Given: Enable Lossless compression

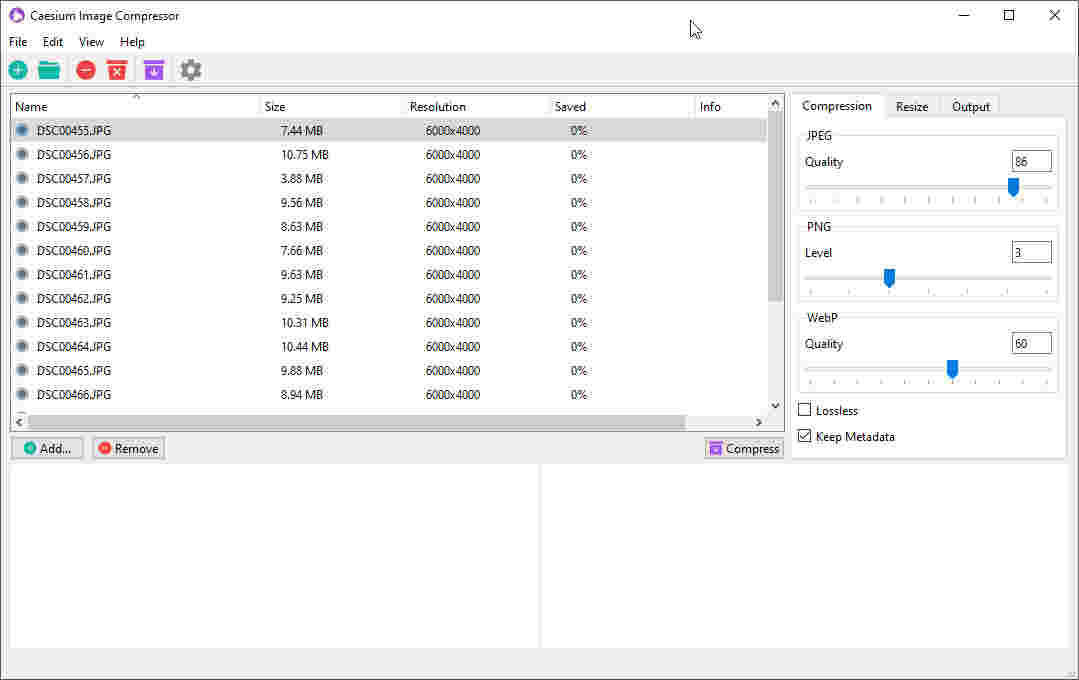Looking at the screenshot, I should (x=804, y=410).
